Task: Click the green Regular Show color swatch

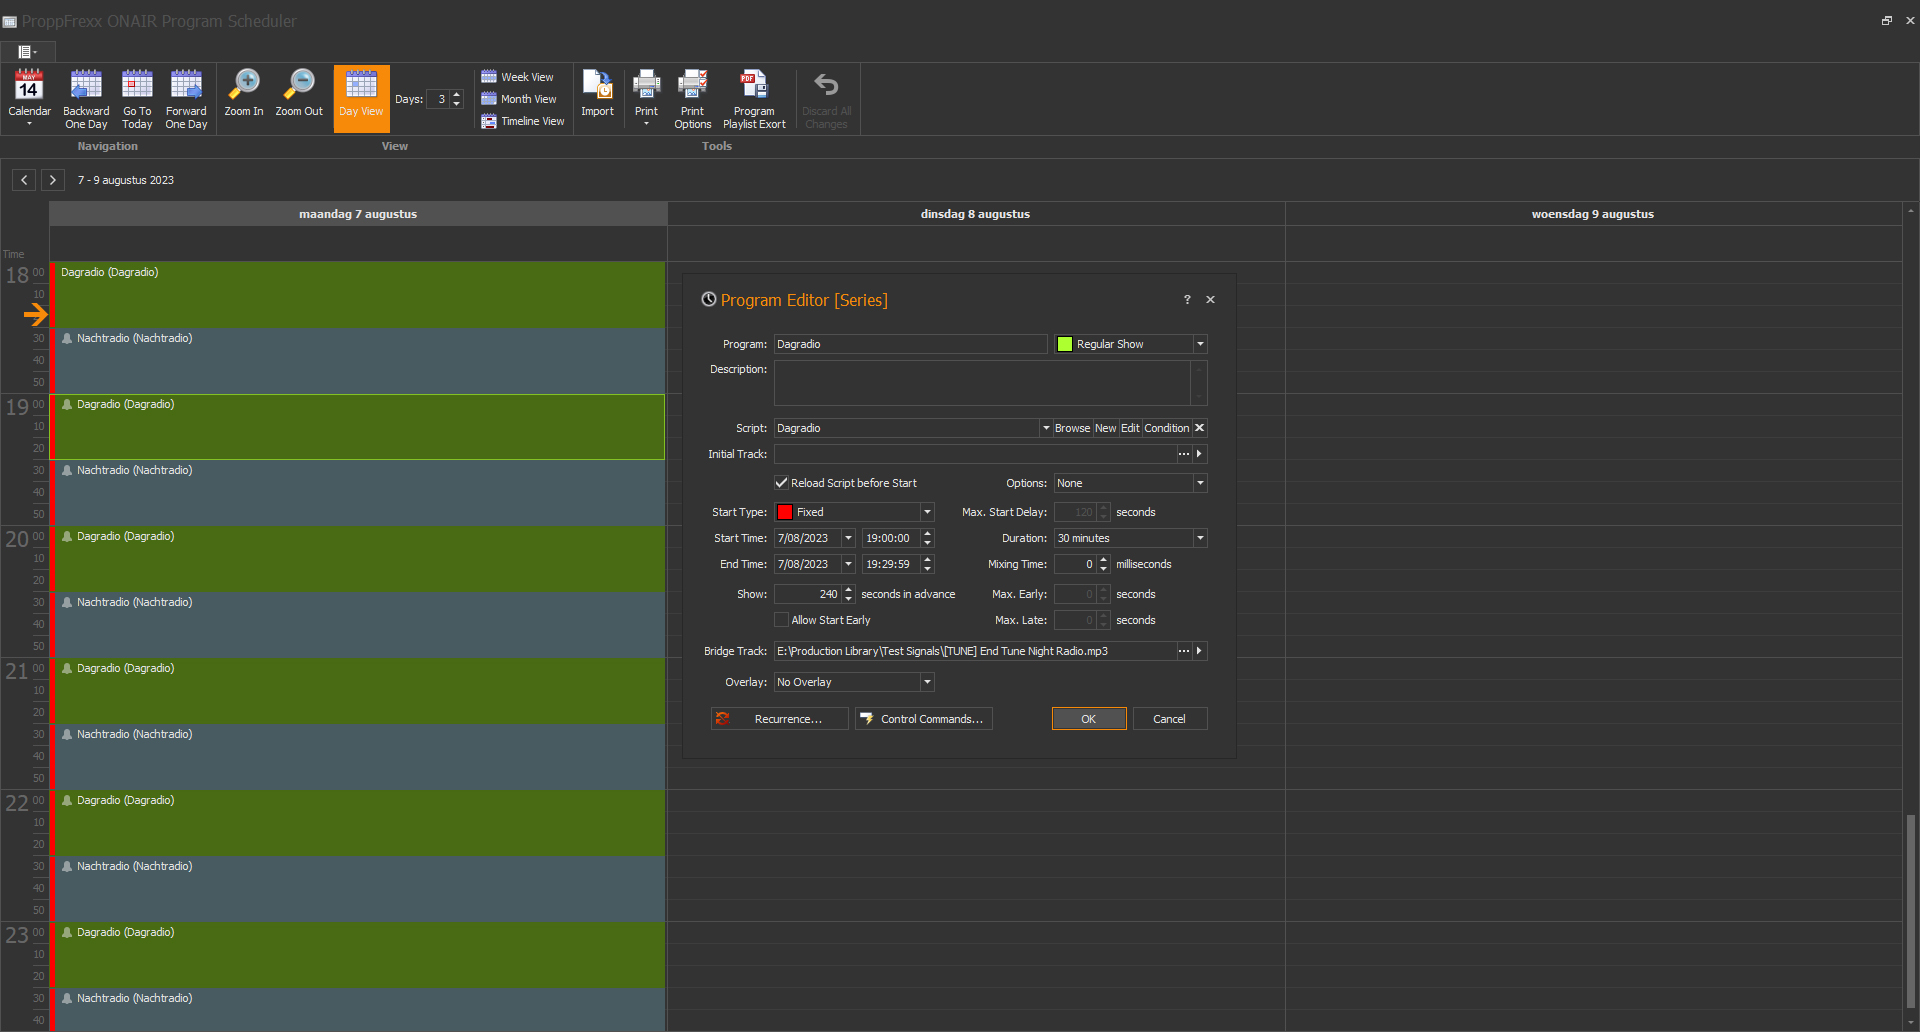Action: tap(1065, 344)
